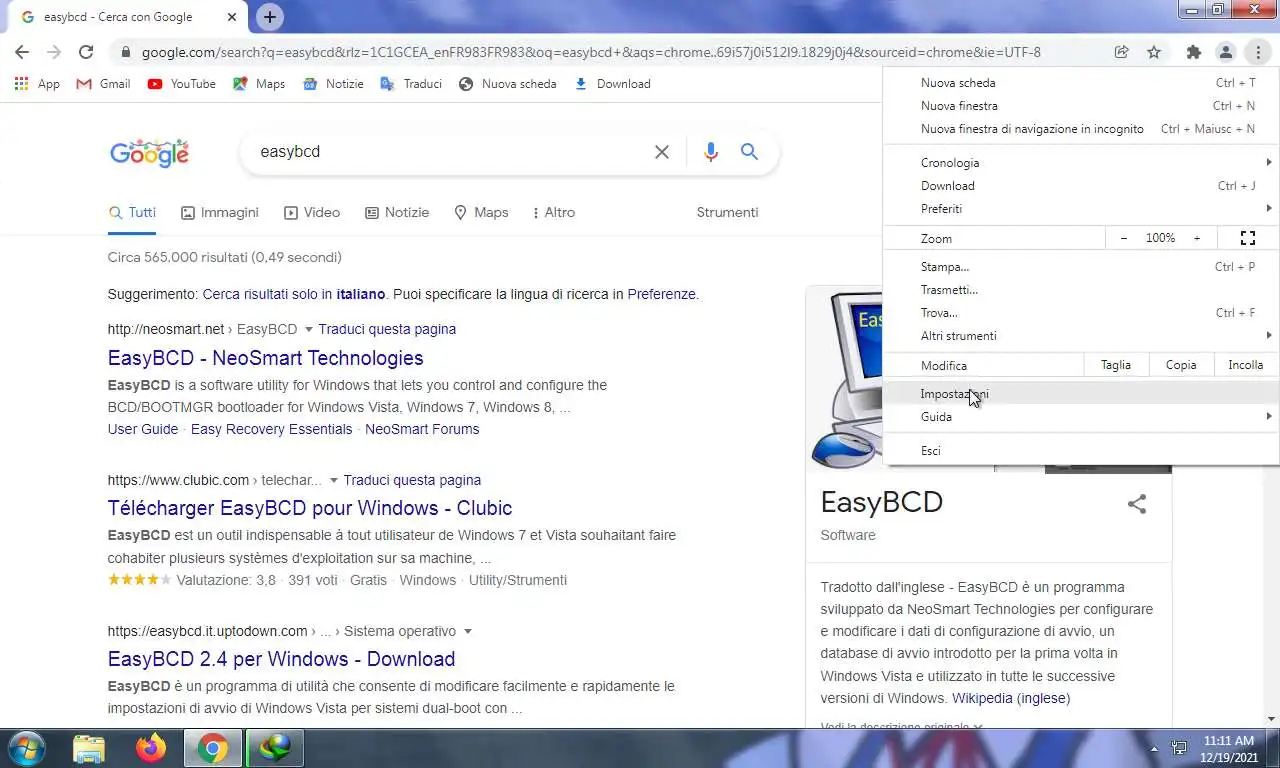Viewport: 1280px width, 768px height.
Task: Open new incognito window menu item
Action: (1081, 129)
